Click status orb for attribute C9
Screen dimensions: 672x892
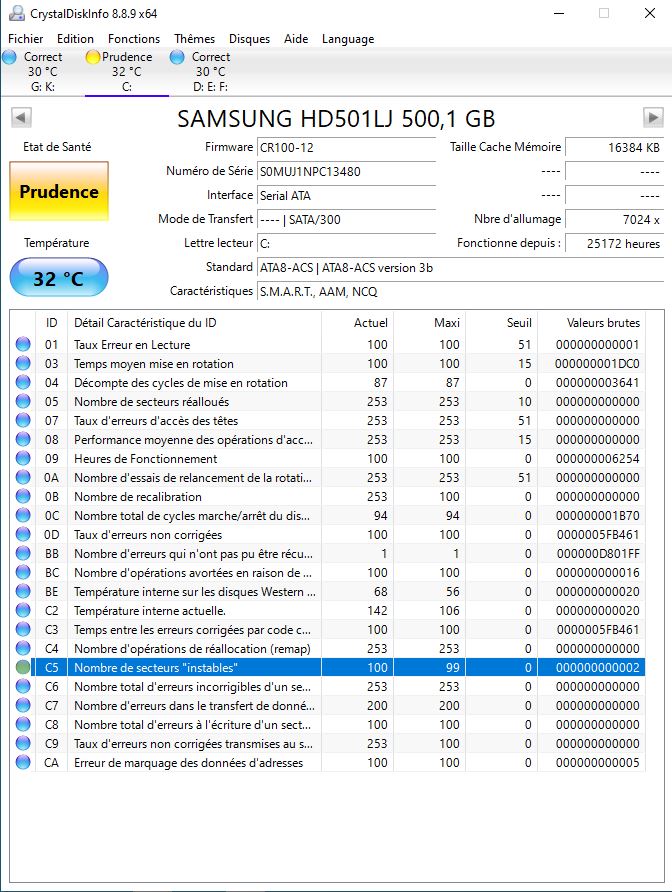tap(23, 744)
